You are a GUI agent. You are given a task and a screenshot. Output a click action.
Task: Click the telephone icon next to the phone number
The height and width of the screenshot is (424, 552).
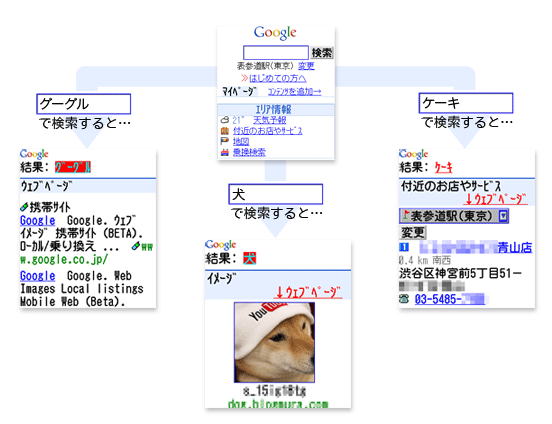[404, 299]
